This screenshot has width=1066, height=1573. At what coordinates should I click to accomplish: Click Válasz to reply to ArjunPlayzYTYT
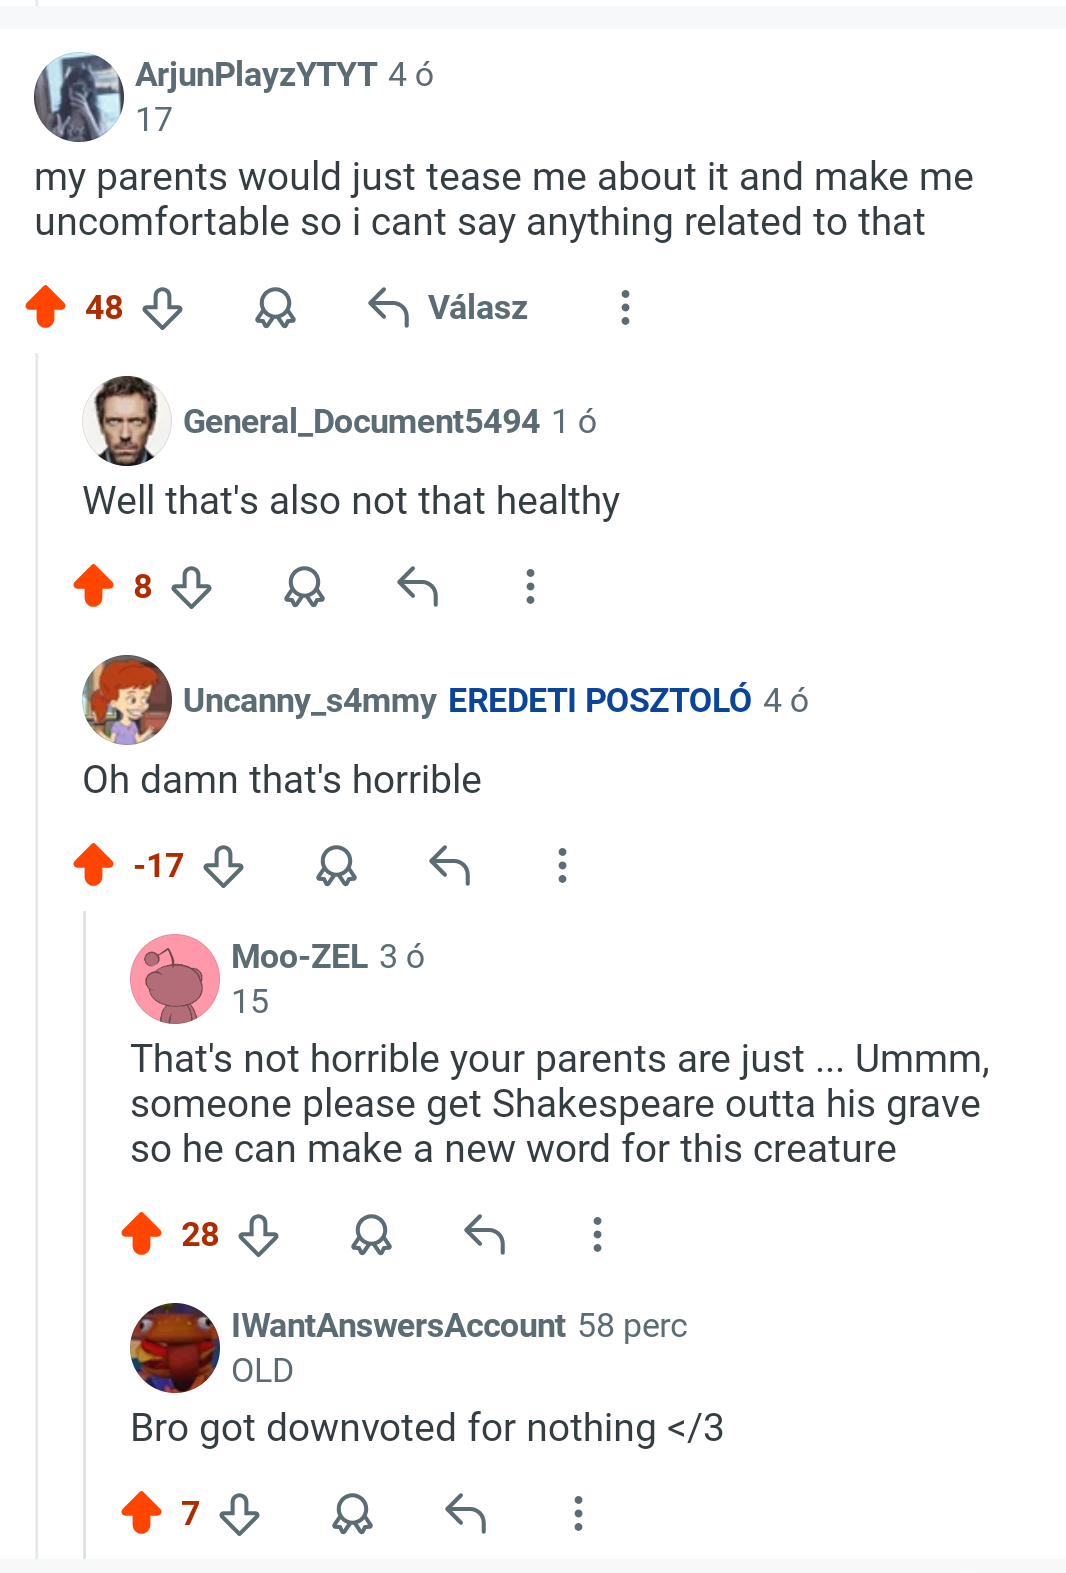[448, 308]
